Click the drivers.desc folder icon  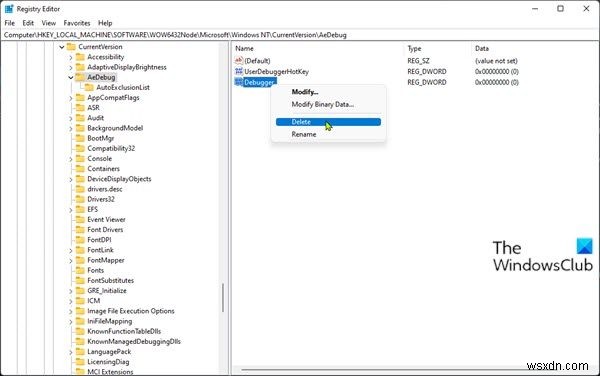pyautogui.click(x=80, y=189)
